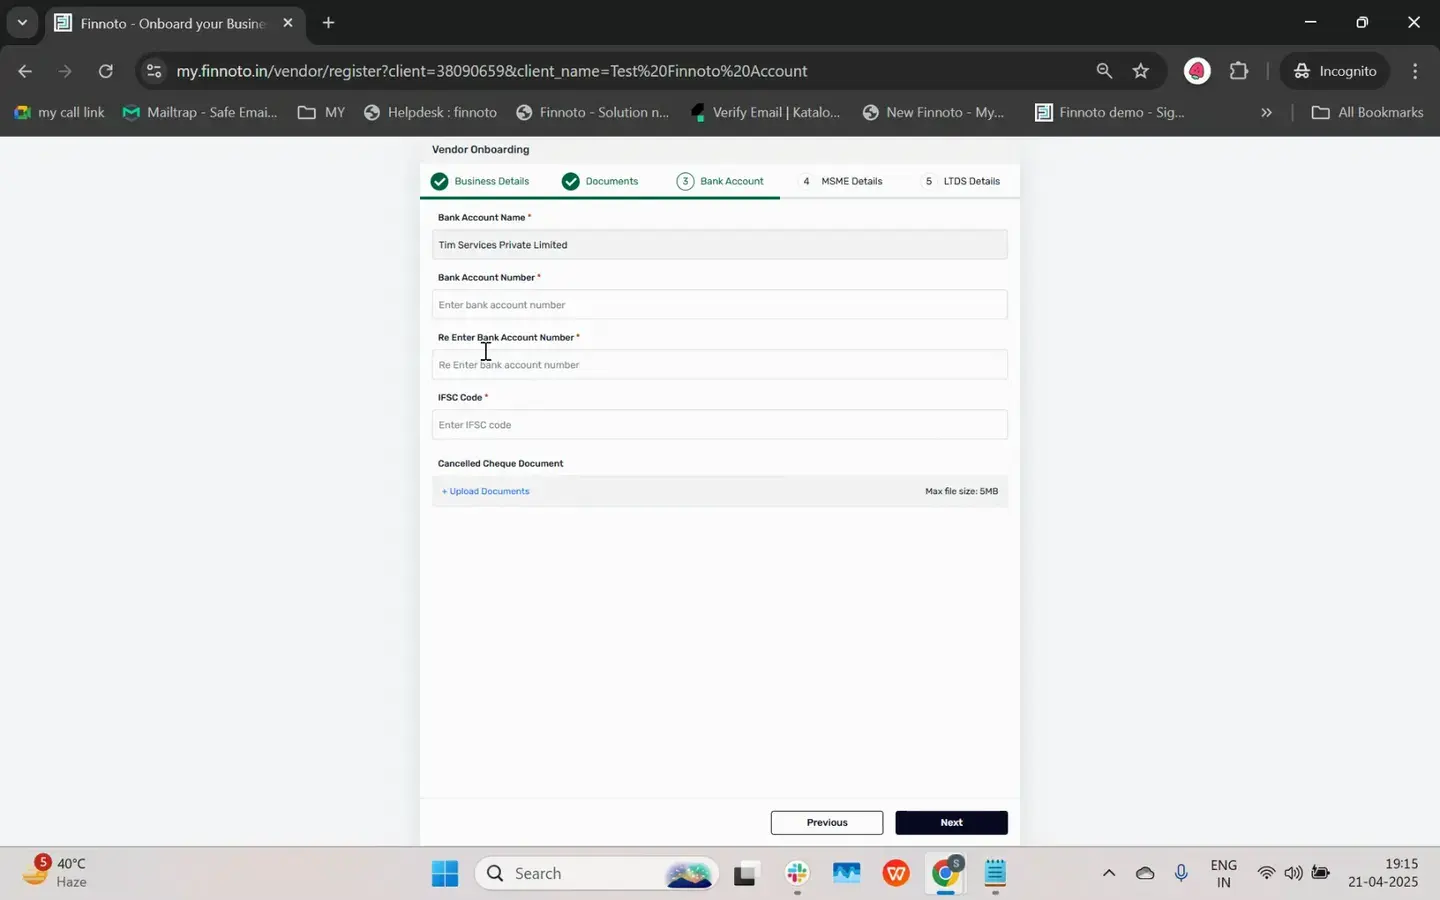Open the All Bookmarks folder
This screenshot has width=1440, height=900.
click(1367, 112)
